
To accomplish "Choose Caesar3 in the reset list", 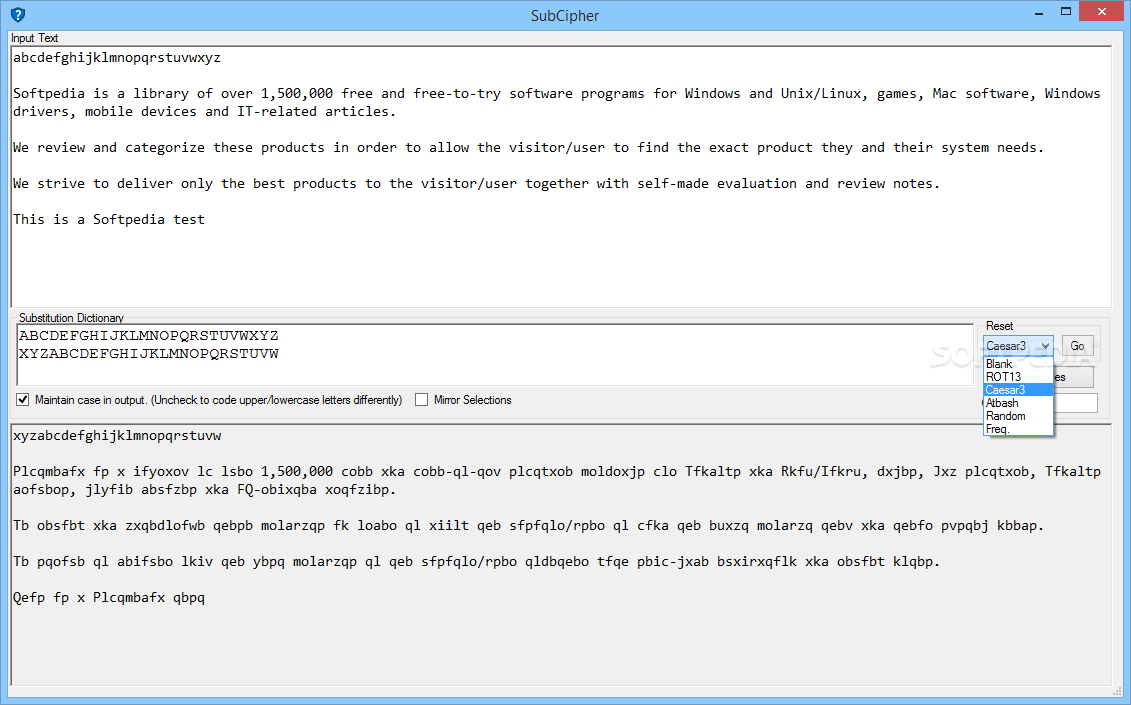I will (x=1018, y=390).
